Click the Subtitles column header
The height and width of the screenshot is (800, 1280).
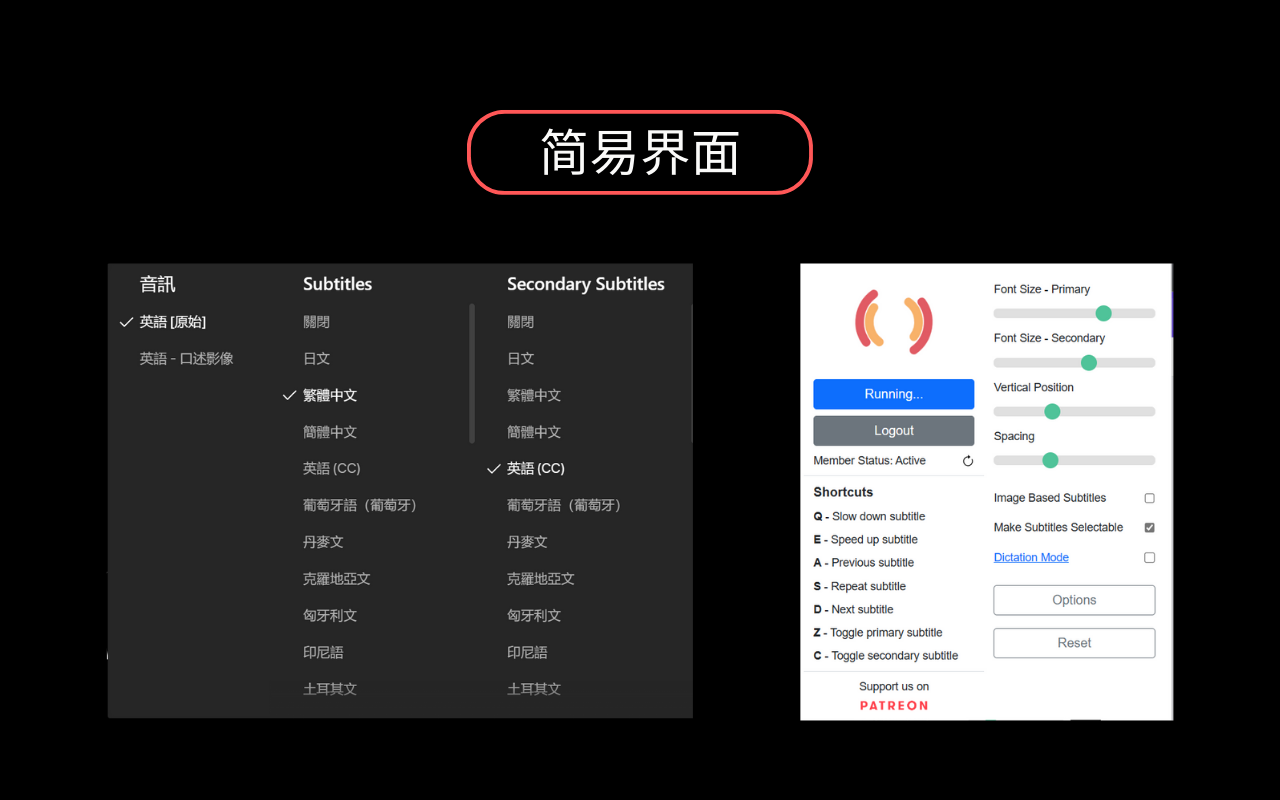pos(337,284)
